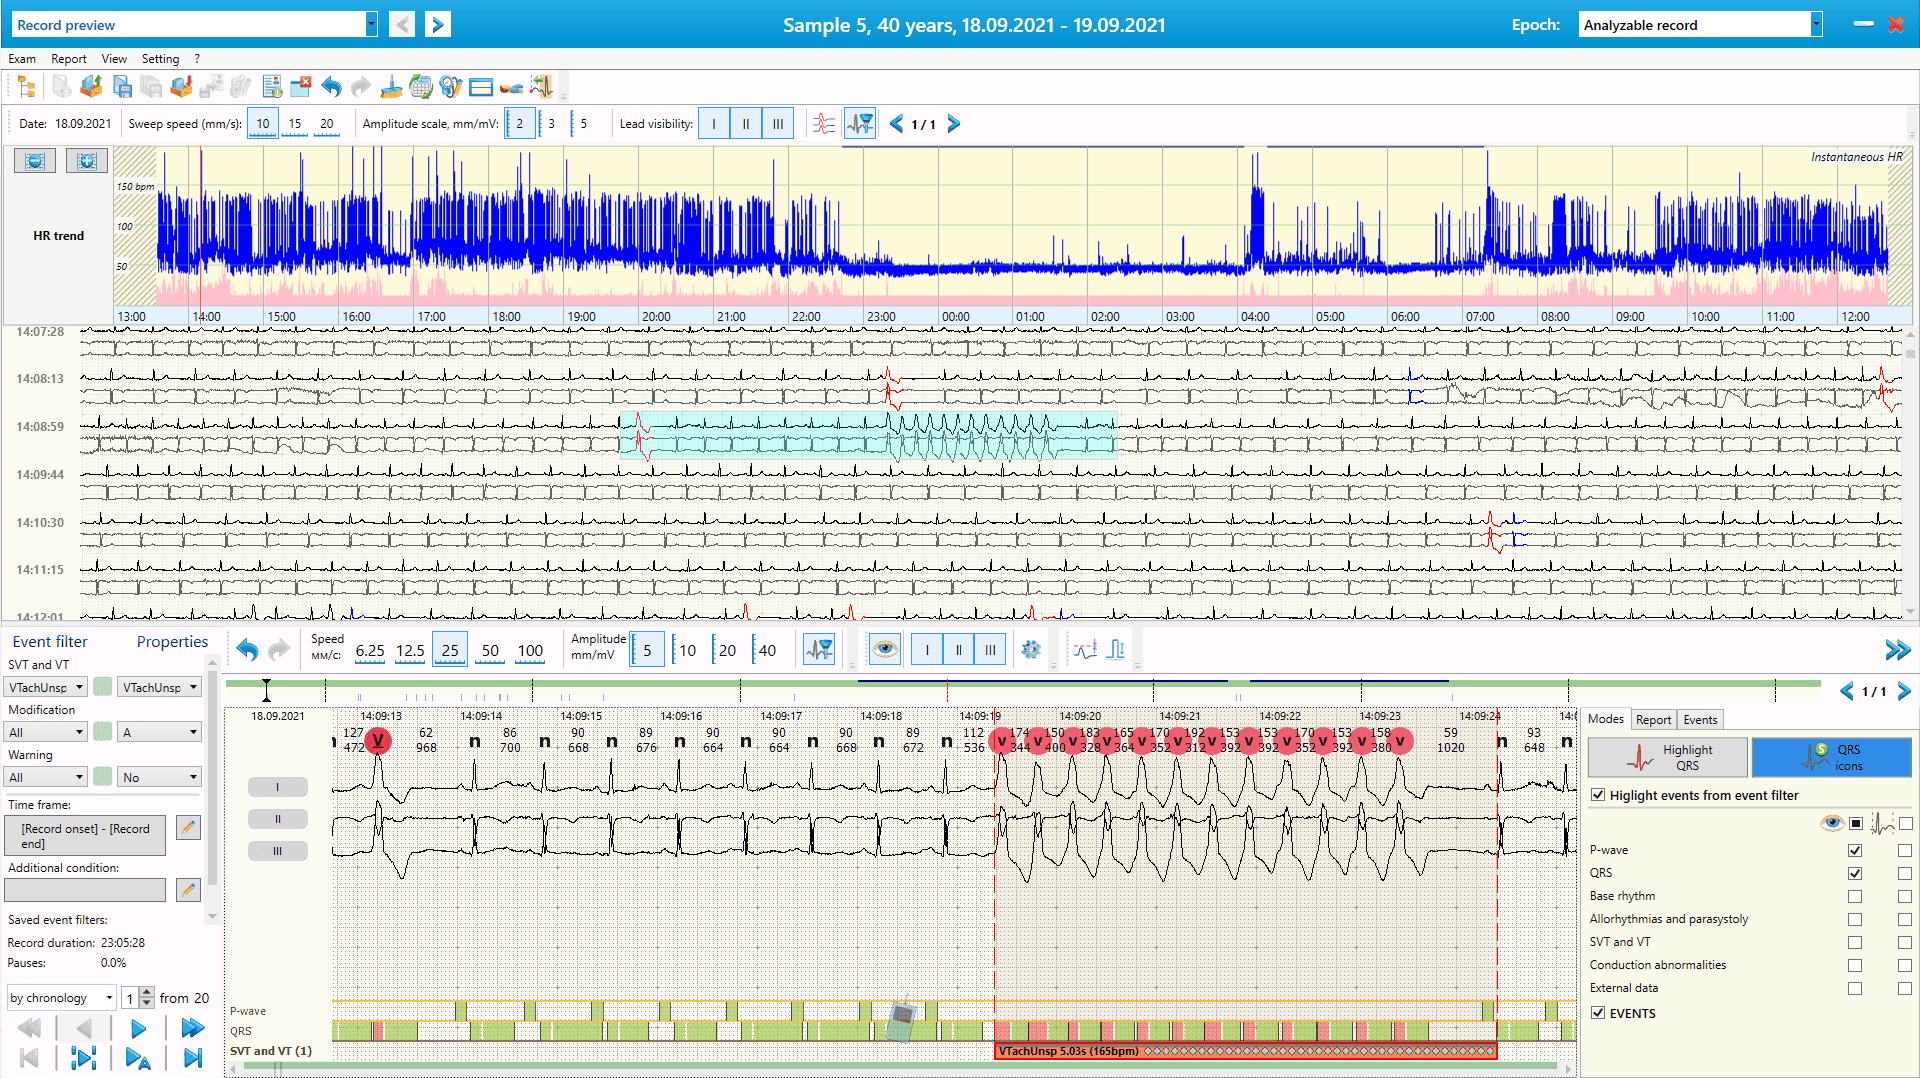
Task: Click the Additional condition input field
Action: 85,890
